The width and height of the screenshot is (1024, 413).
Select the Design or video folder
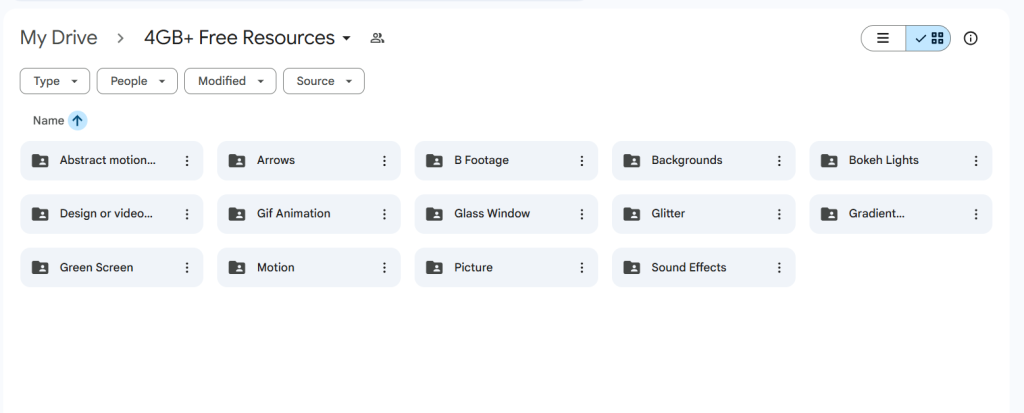tap(112, 214)
